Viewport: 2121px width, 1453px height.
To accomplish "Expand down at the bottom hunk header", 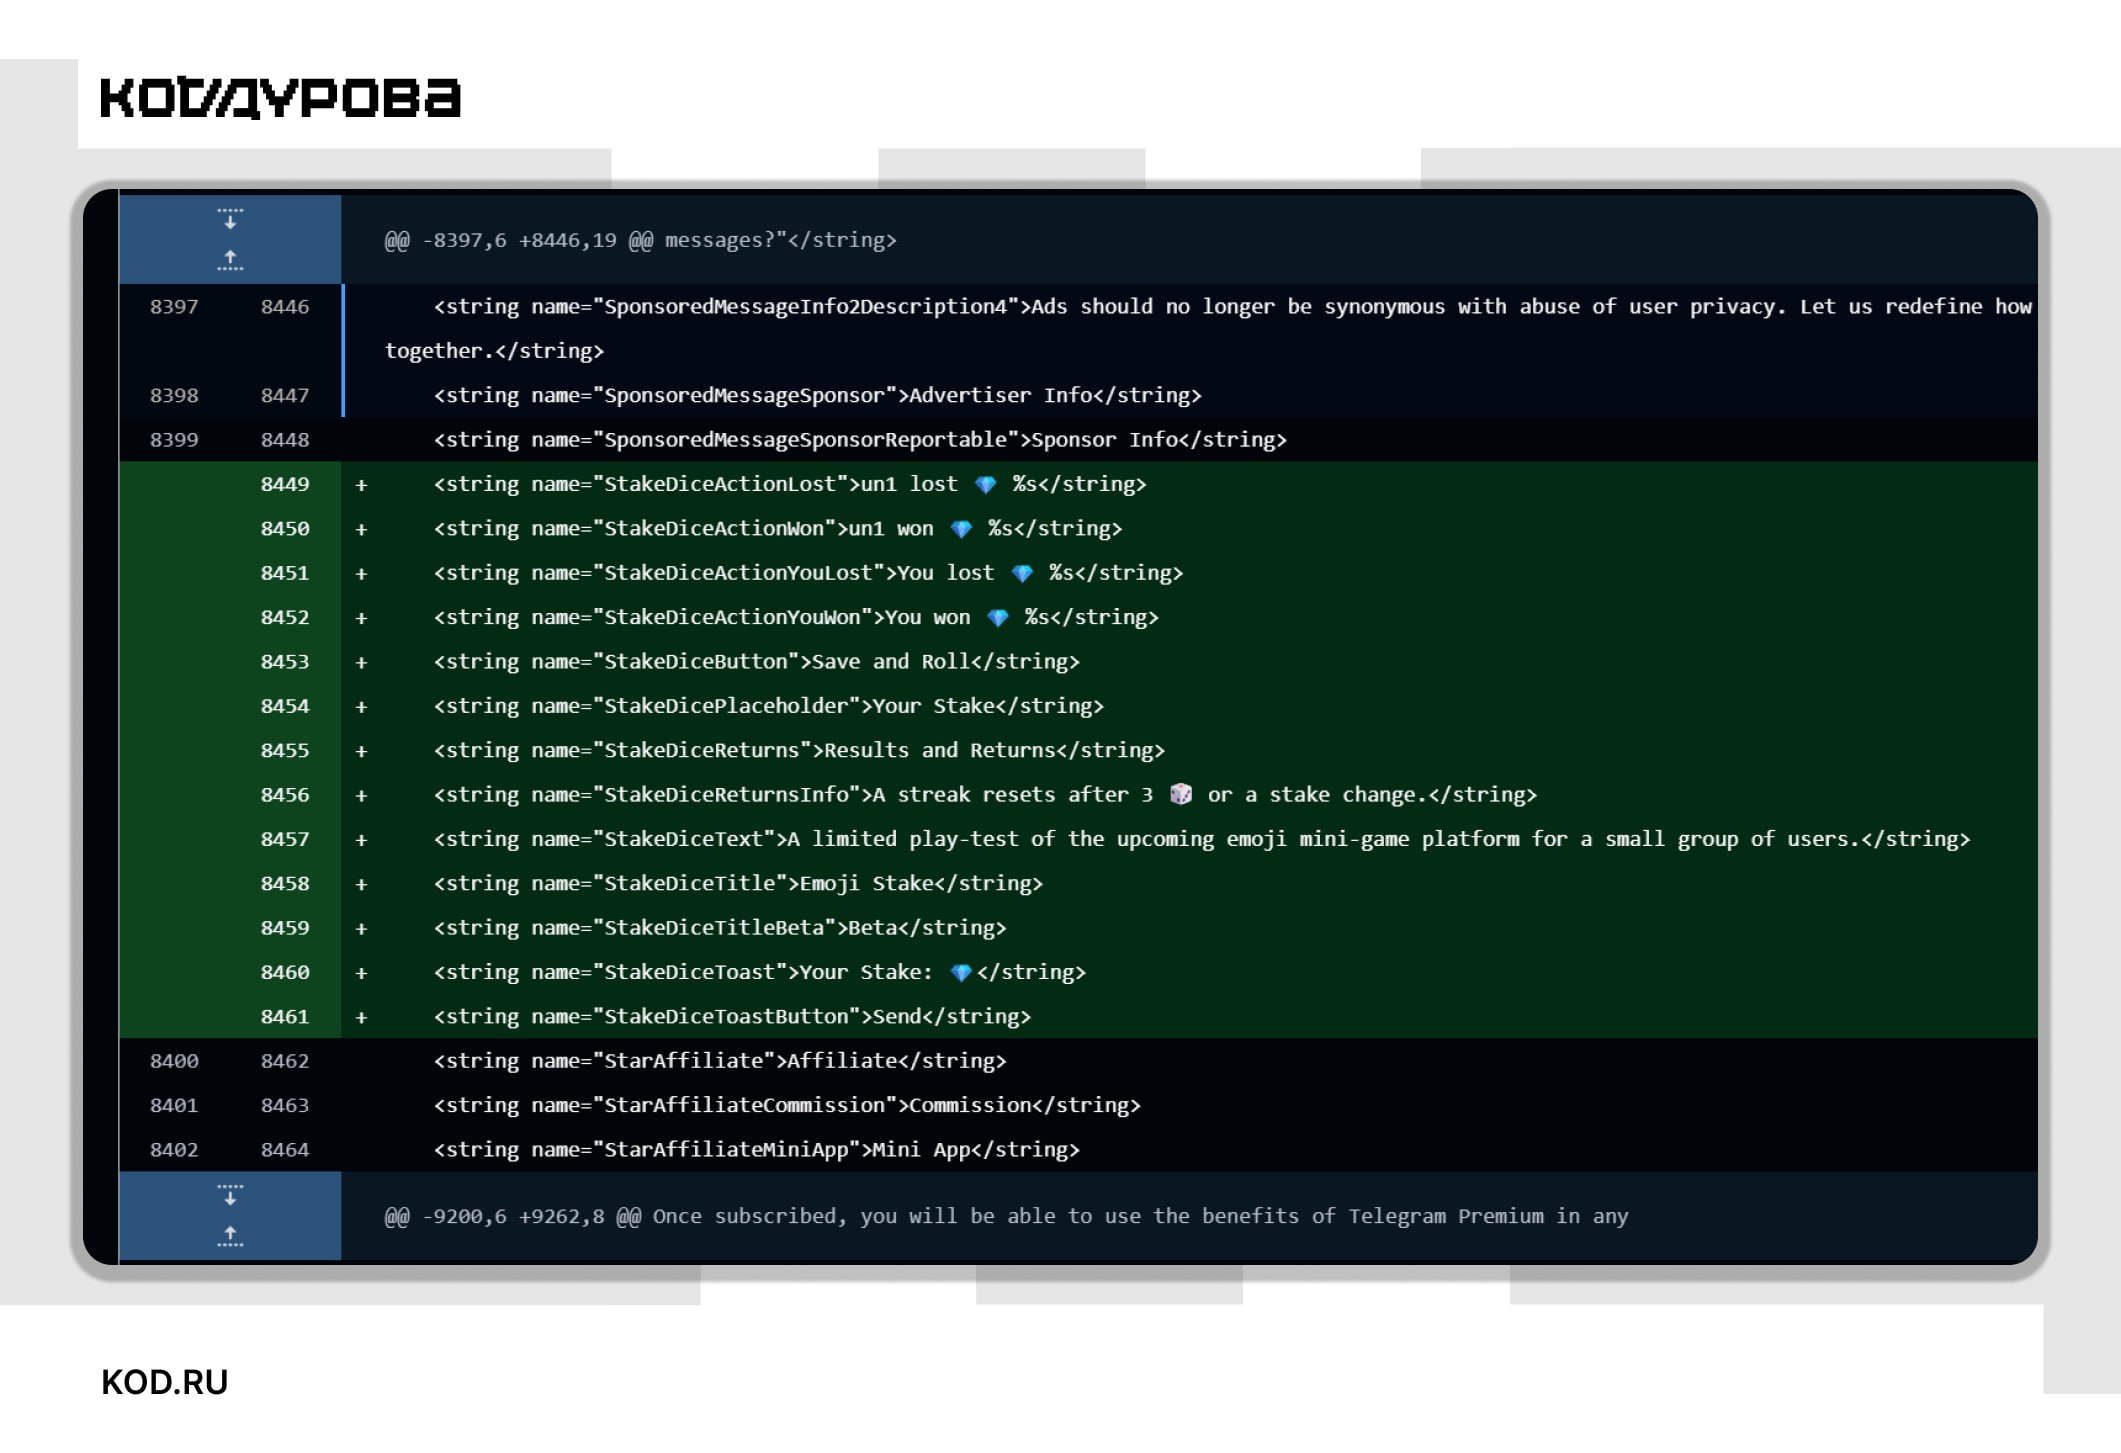I will point(230,1195).
